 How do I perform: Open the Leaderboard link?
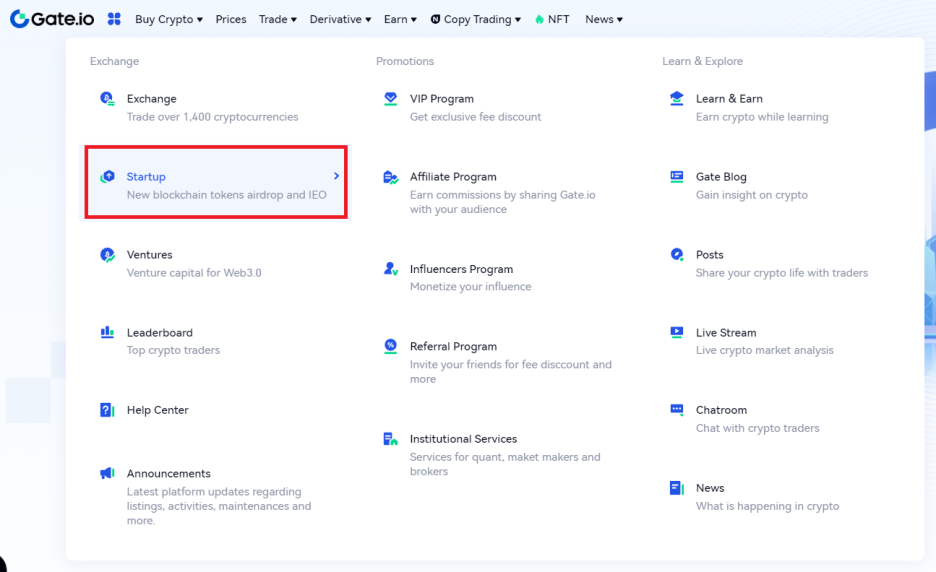(x=159, y=333)
